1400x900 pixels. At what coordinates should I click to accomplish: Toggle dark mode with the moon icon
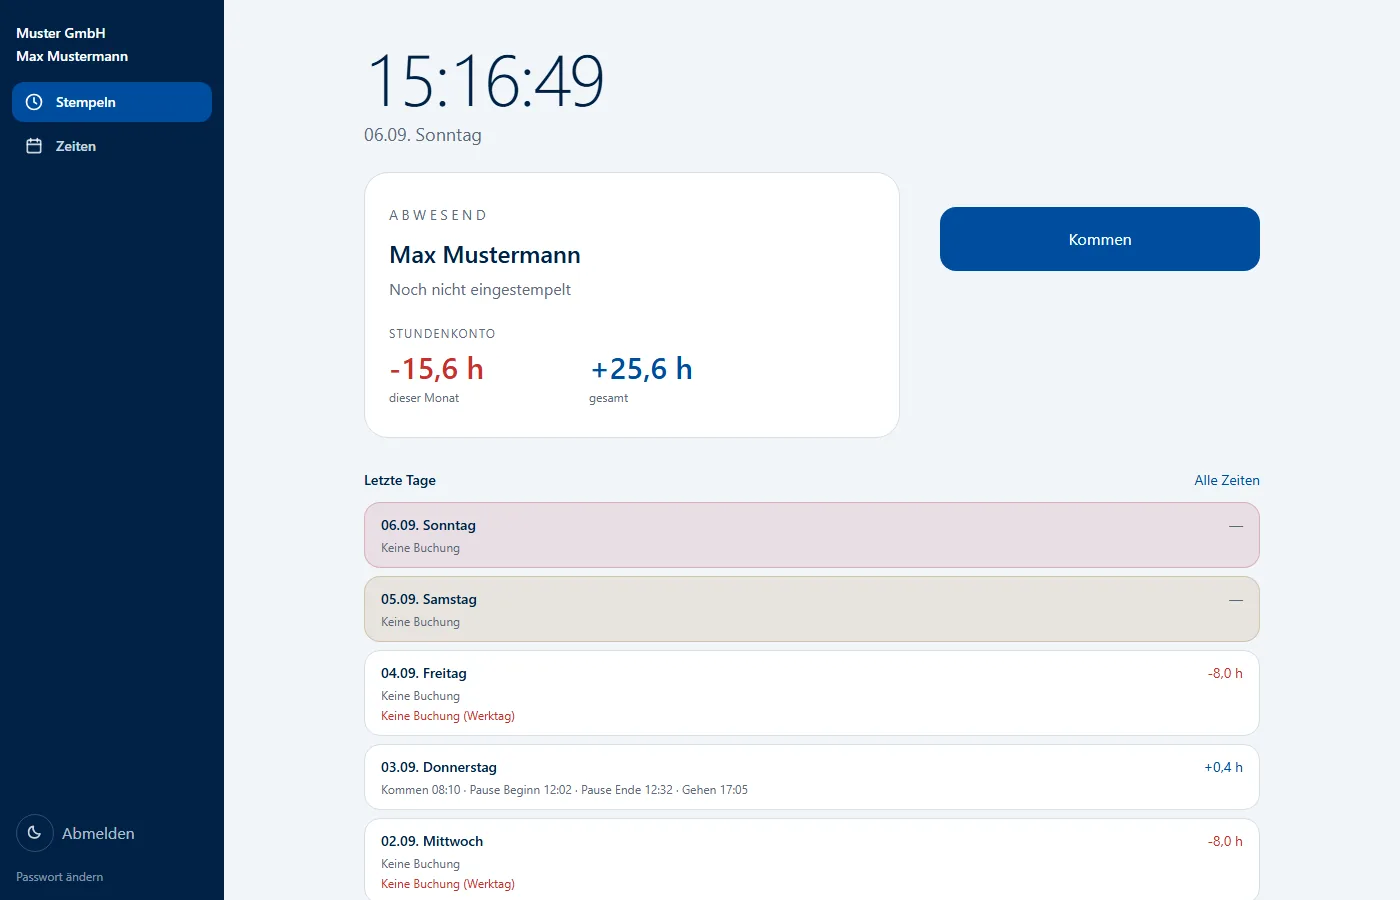point(34,833)
